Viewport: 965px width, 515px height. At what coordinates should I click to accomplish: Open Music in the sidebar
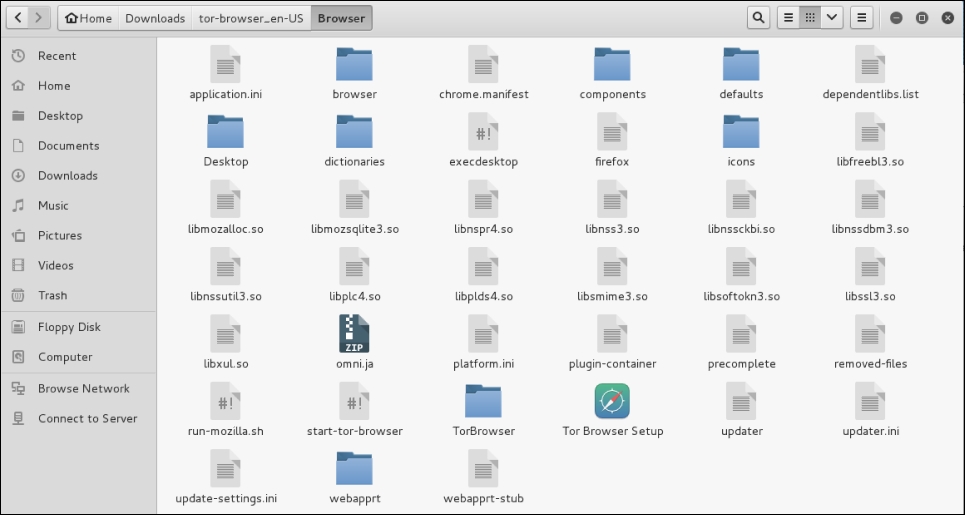pos(78,206)
